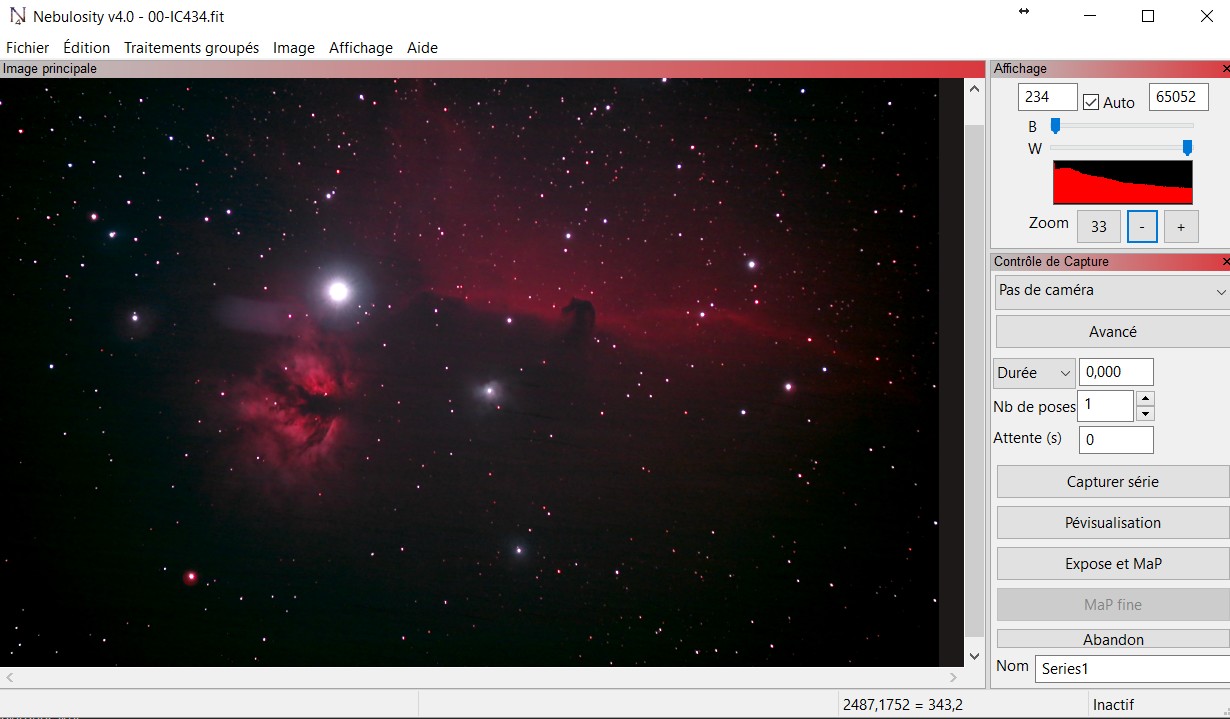Image resolution: width=1230 pixels, height=719 pixels.
Task: Open the Édition menu
Action: [x=86, y=48]
